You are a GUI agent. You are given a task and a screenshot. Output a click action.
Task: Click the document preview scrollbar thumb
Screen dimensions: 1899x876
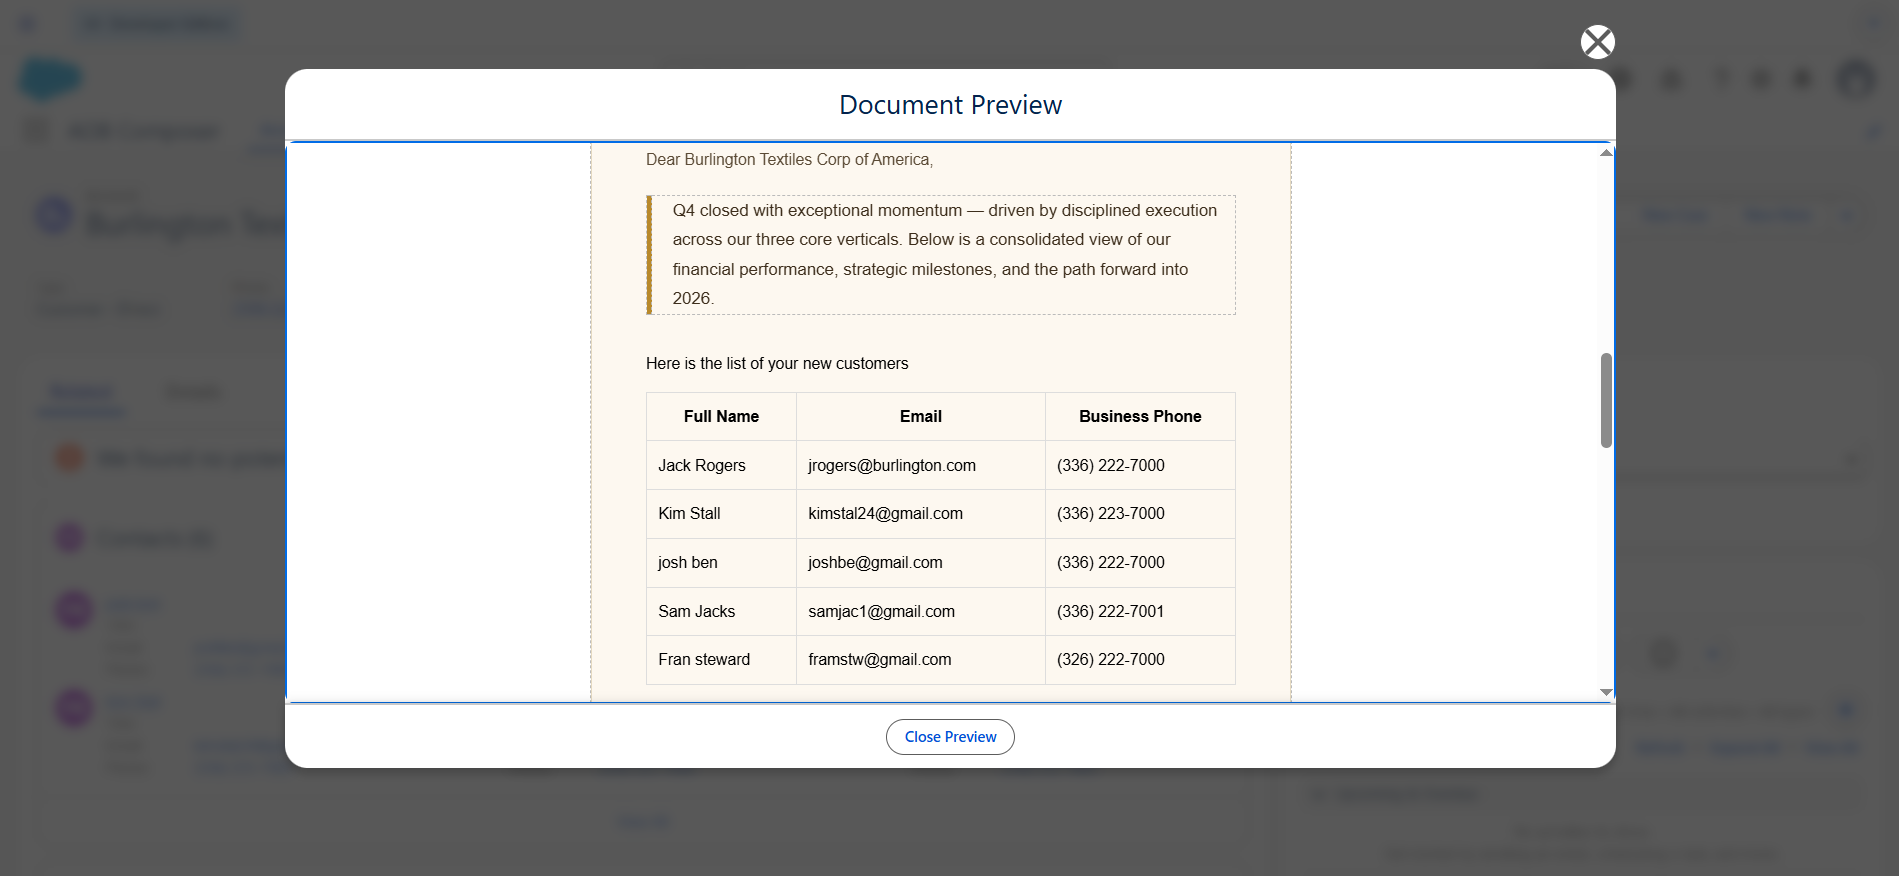tap(1606, 400)
